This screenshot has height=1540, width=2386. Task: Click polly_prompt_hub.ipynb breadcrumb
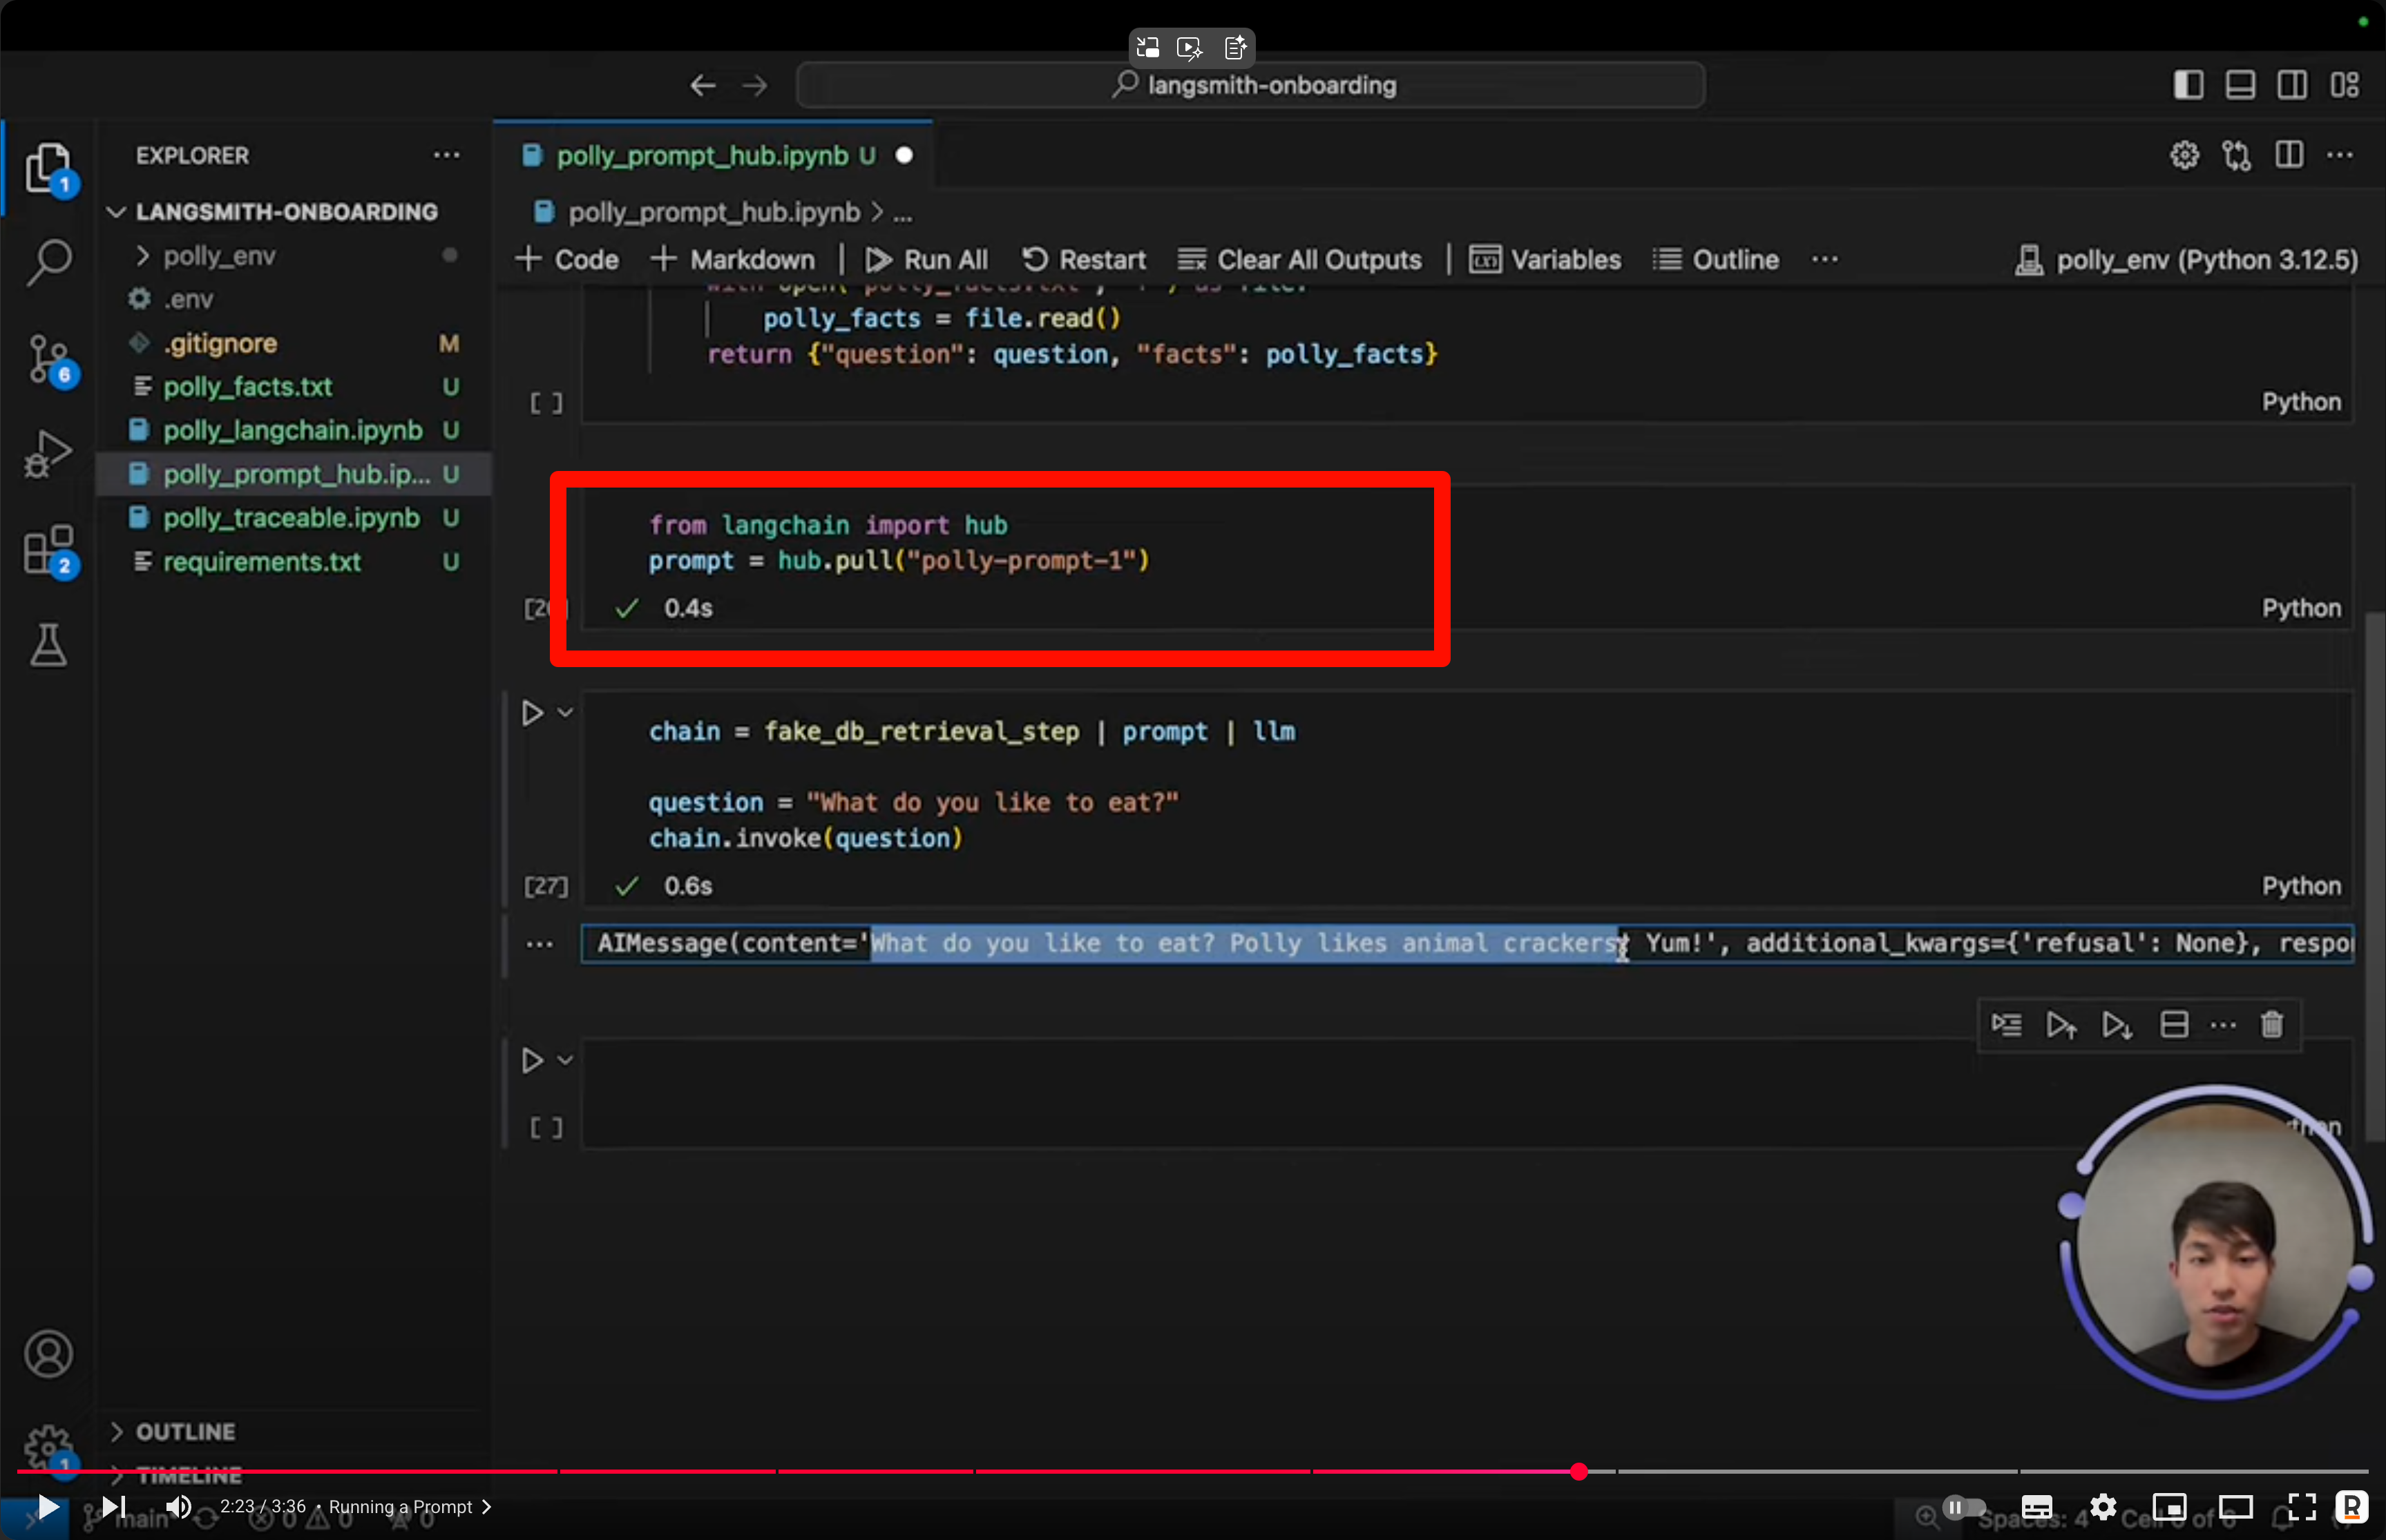coord(713,213)
